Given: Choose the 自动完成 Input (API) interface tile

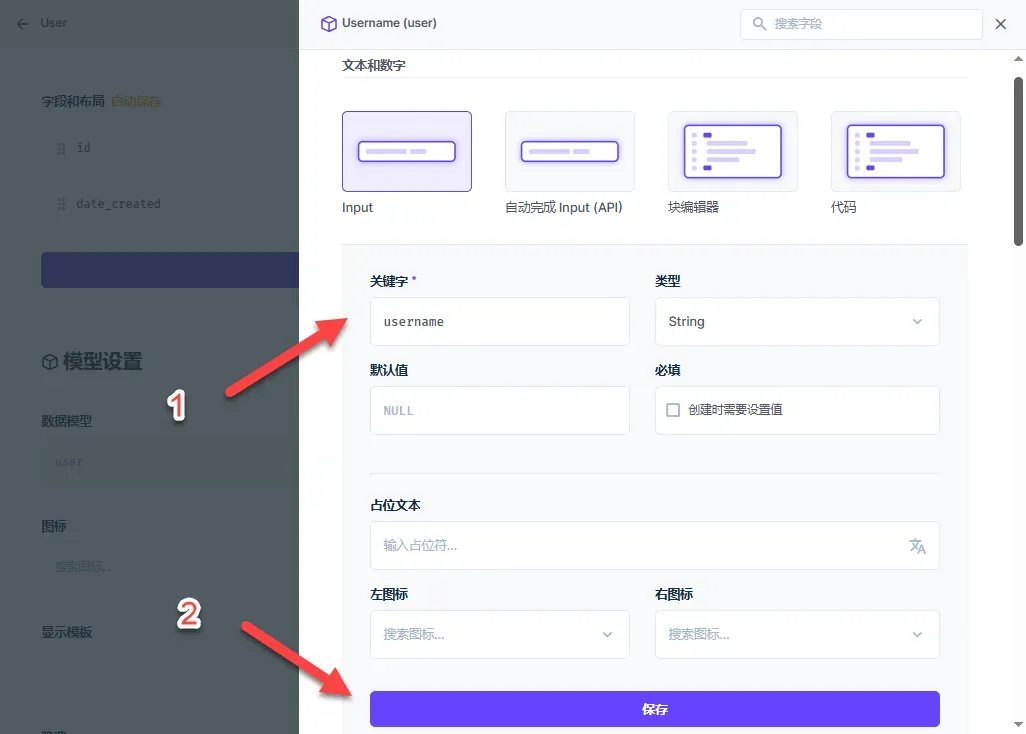Looking at the screenshot, I should pyautogui.click(x=569, y=151).
